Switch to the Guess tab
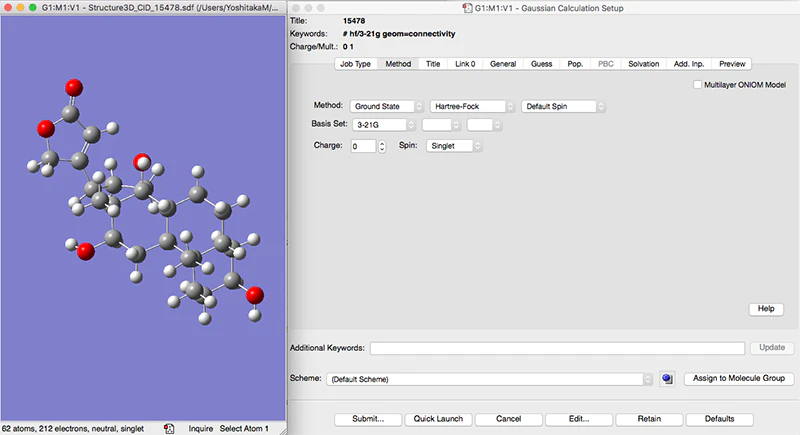 coord(541,64)
